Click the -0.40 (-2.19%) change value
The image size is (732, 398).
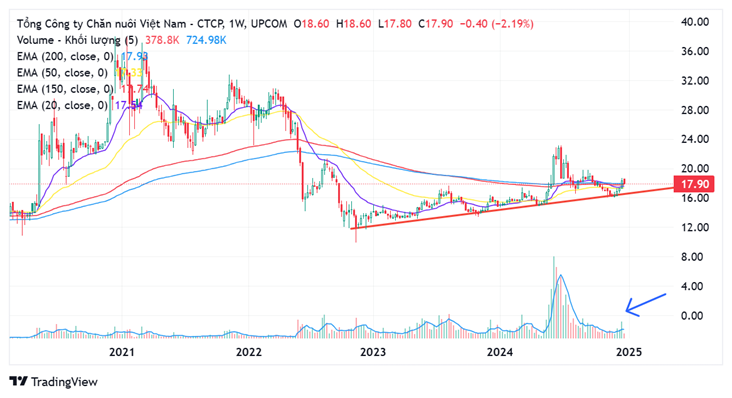pos(497,24)
